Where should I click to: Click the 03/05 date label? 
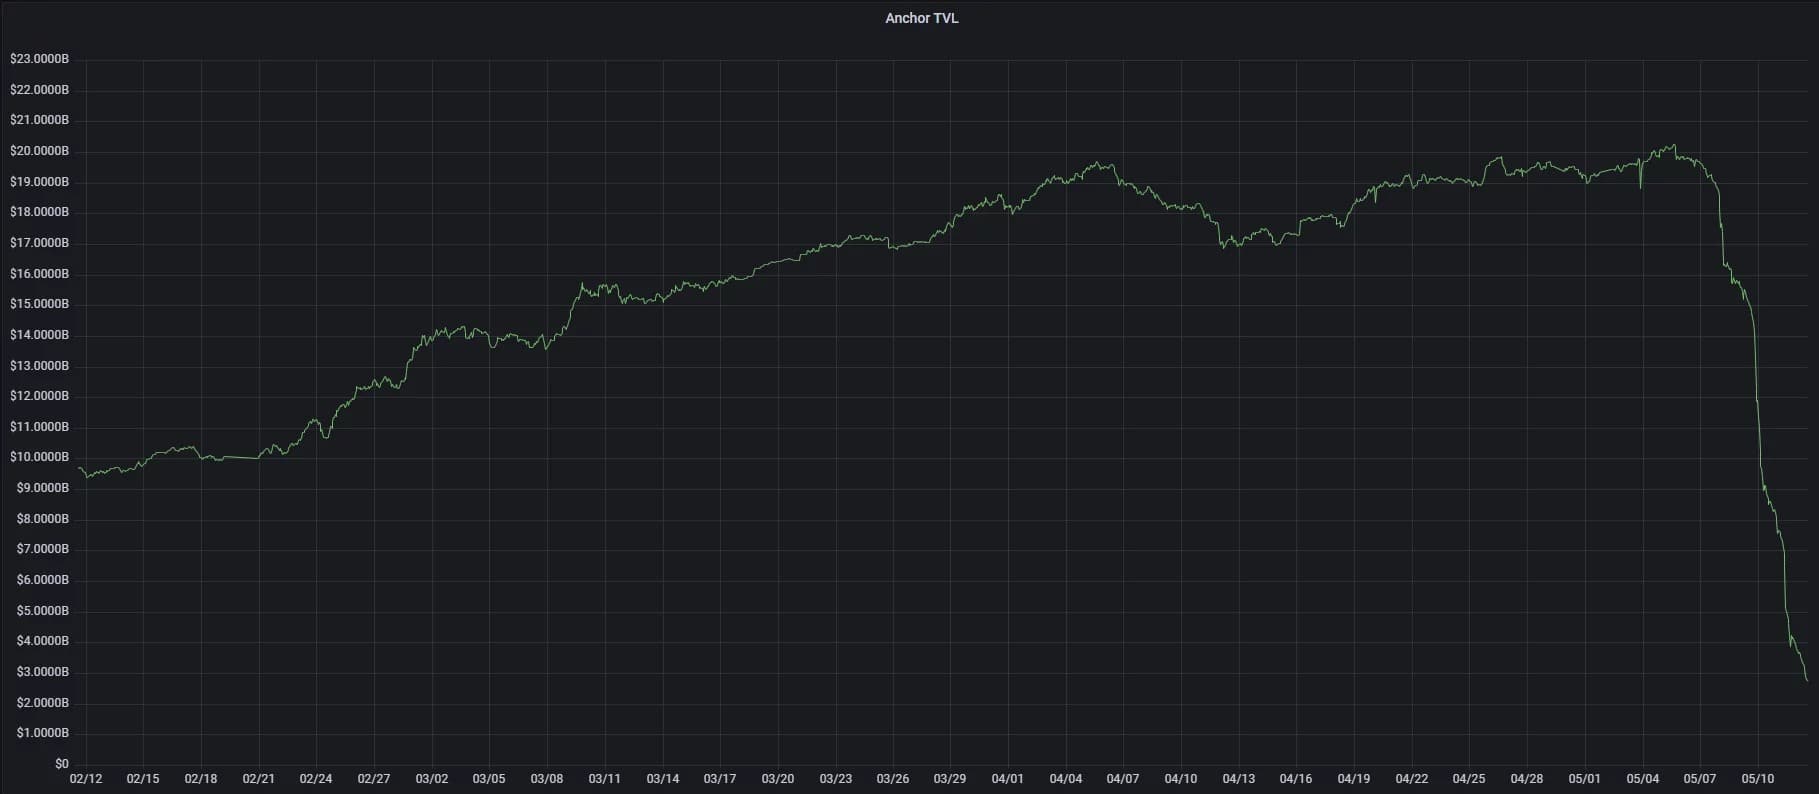[x=489, y=779]
